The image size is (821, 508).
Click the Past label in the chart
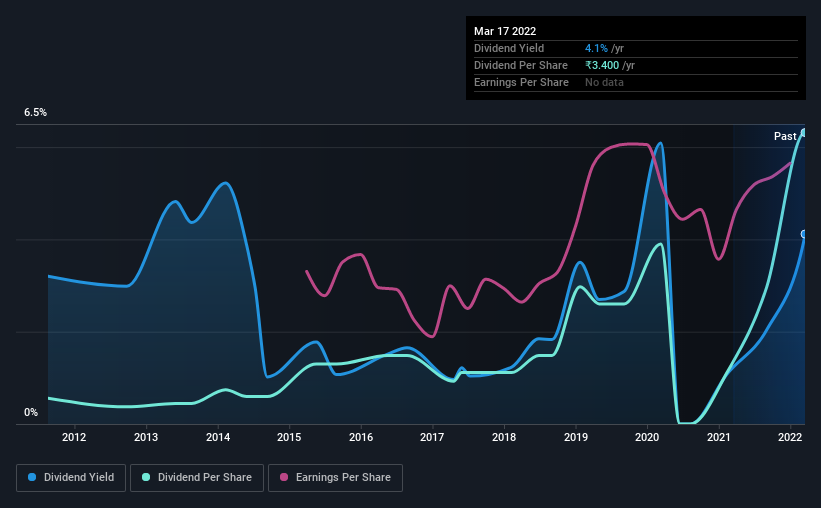(x=785, y=136)
